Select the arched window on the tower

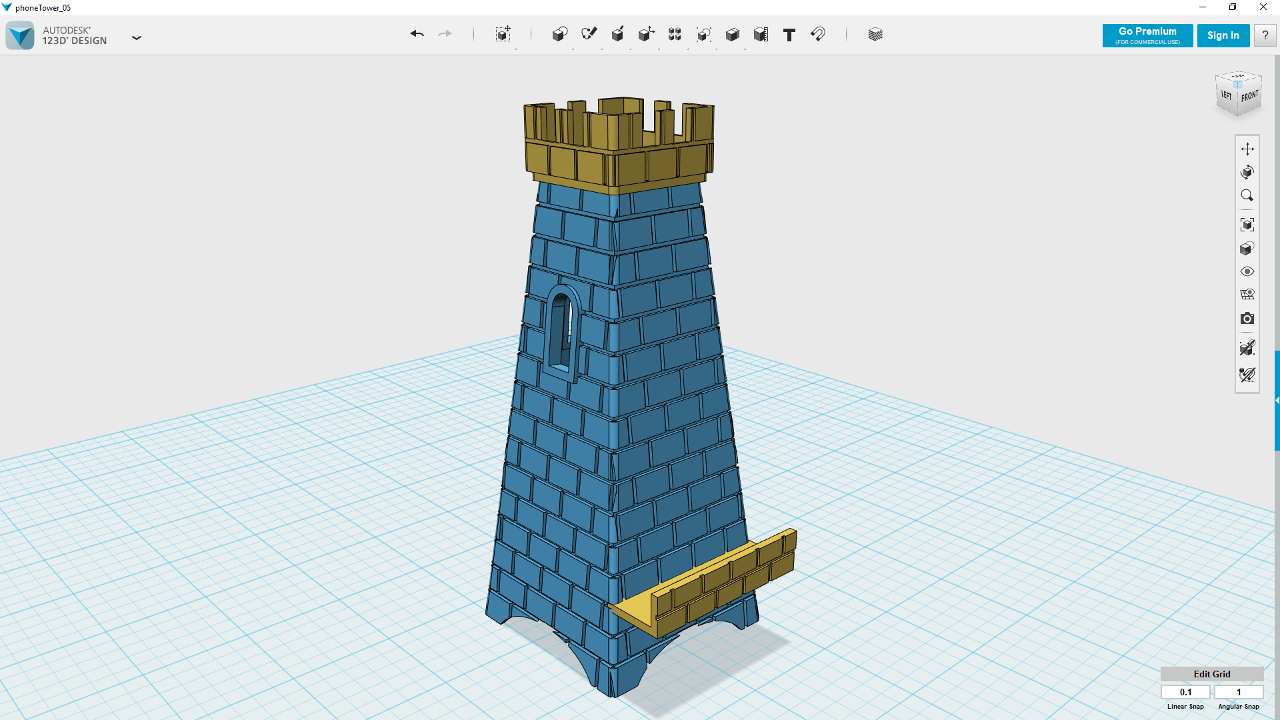pyautogui.click(x=562, y=332)
